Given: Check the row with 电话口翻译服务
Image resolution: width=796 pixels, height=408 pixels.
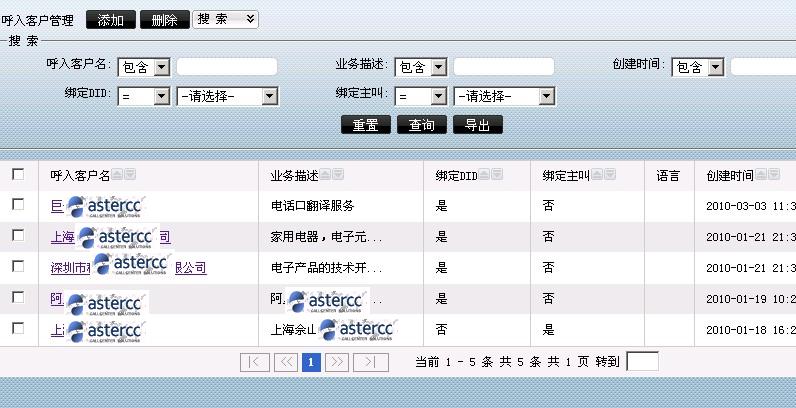Looking at the screenshot, I should pos(18,205).
